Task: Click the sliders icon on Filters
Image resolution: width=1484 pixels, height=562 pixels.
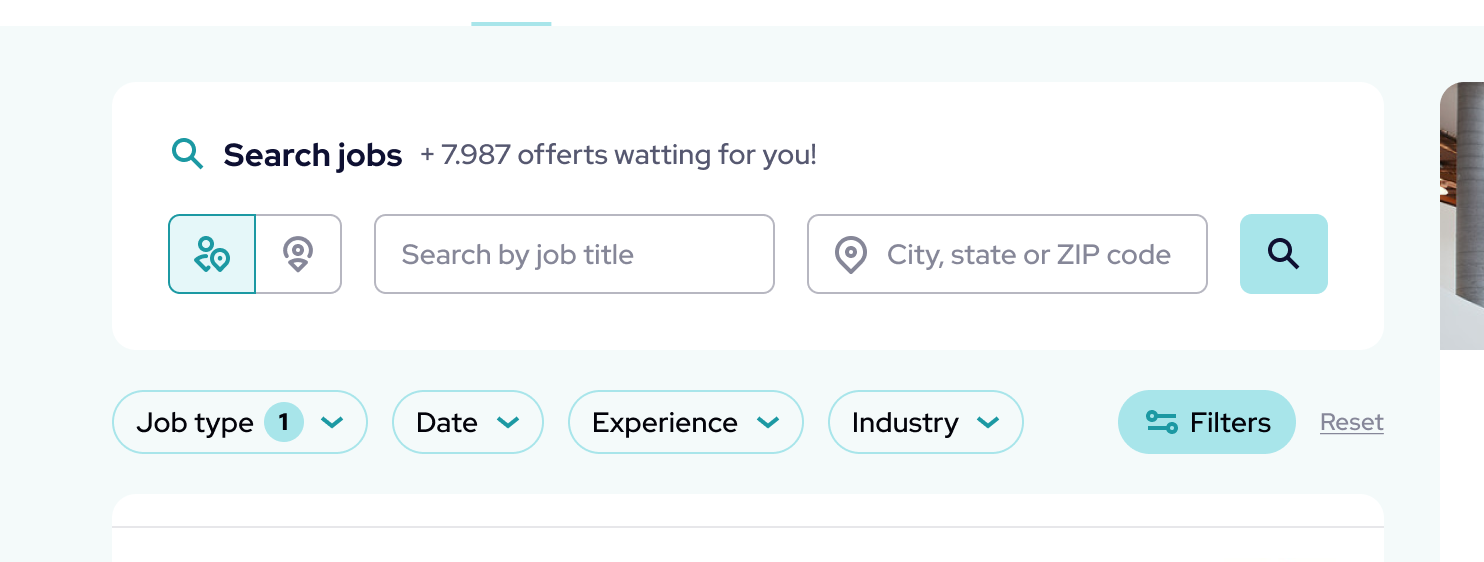Action: 1161,423
